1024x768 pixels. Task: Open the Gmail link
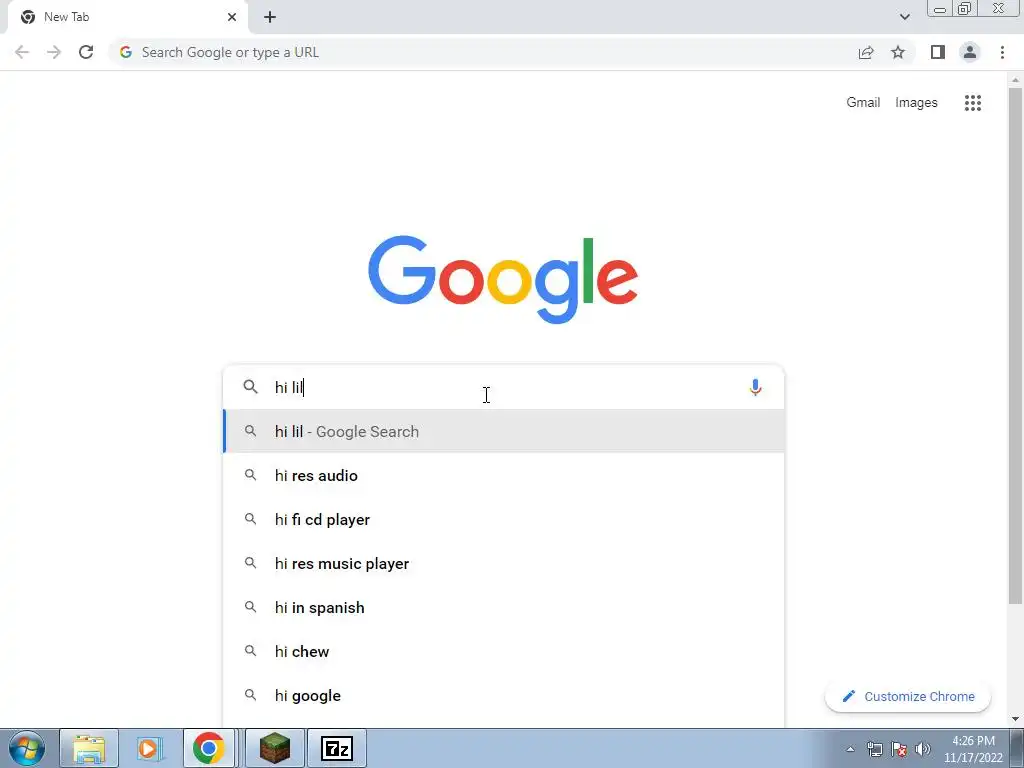click(863, 103)
